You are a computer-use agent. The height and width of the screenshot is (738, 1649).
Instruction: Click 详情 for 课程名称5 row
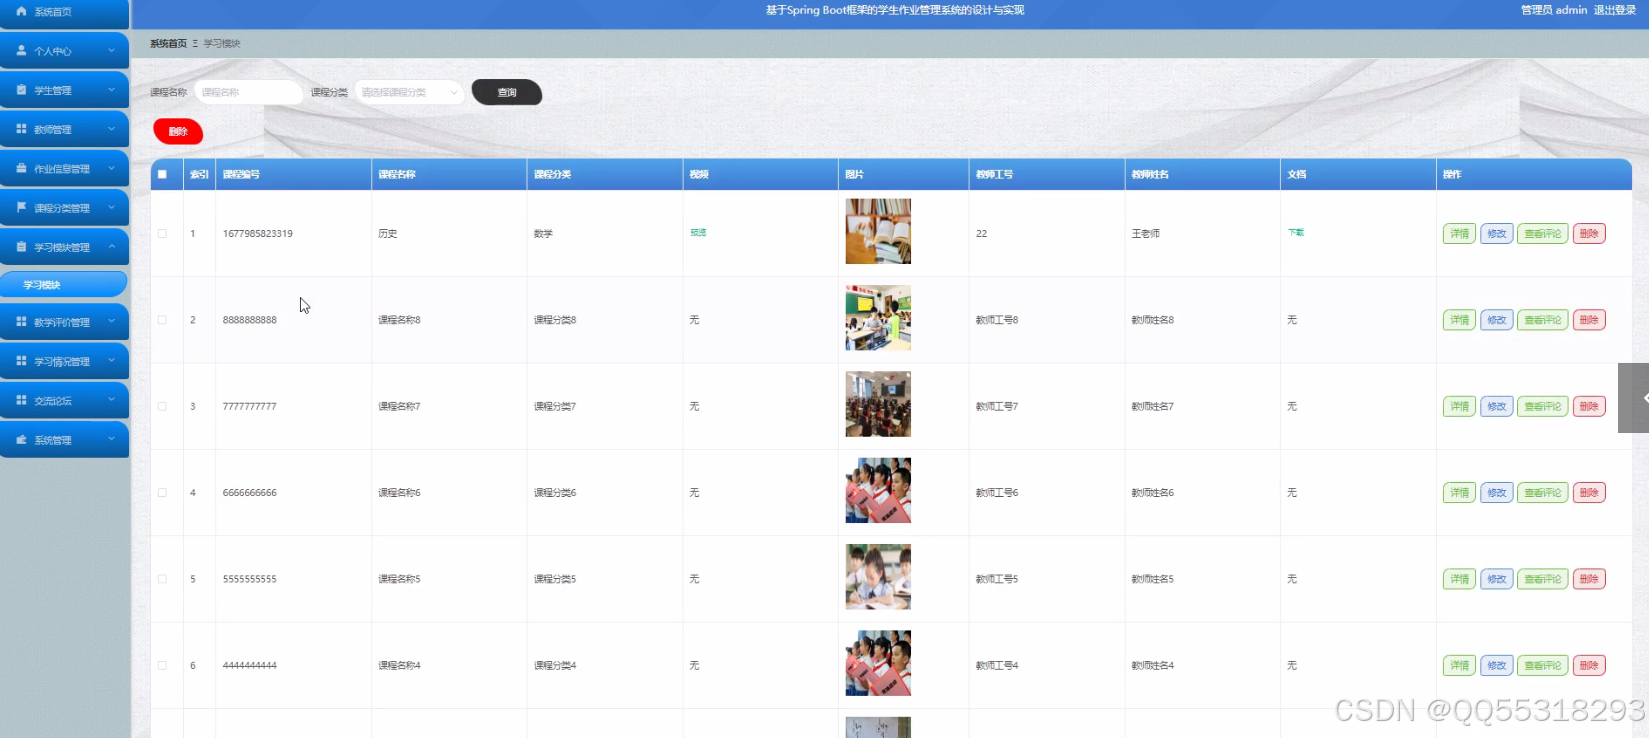pos(1459,579)
